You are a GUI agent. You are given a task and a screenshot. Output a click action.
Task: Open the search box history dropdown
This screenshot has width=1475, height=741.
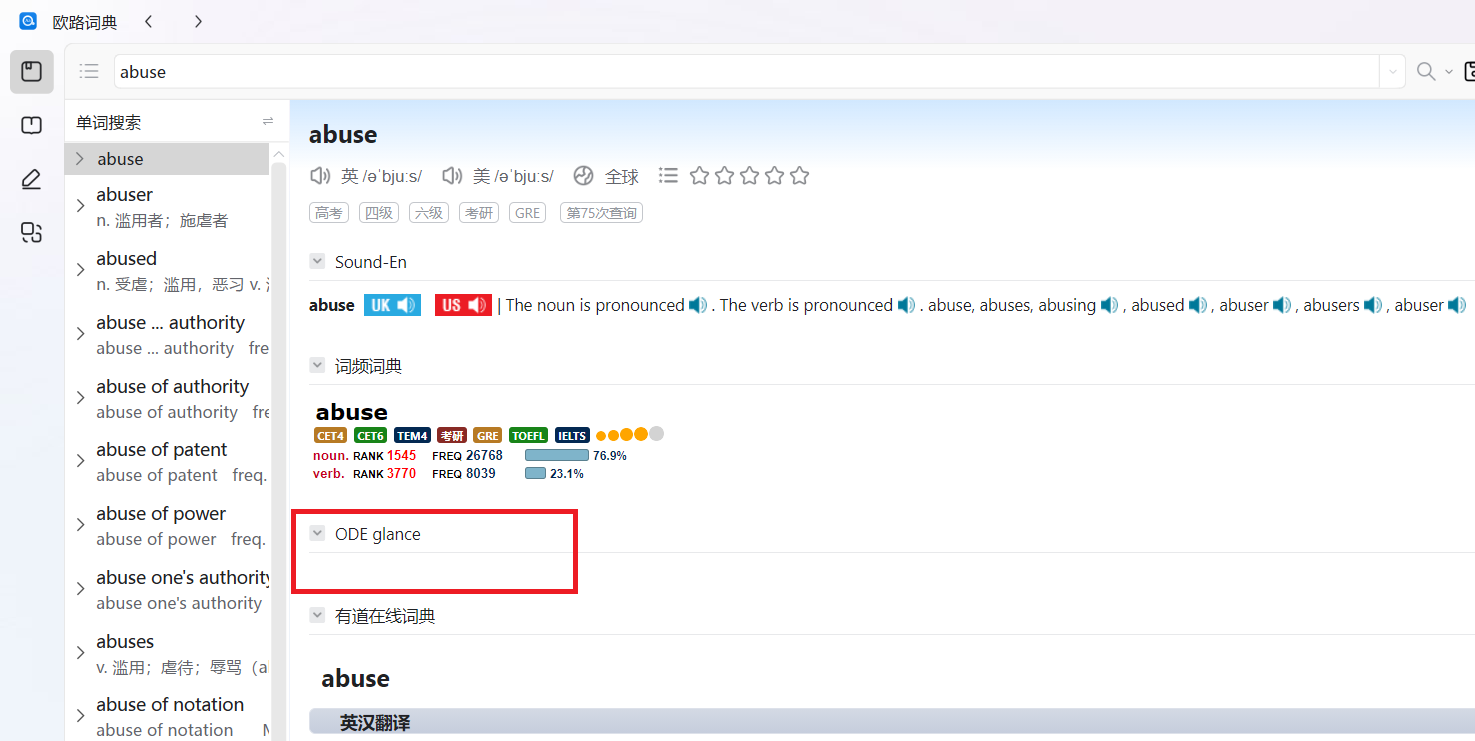tap(1392, 72)
